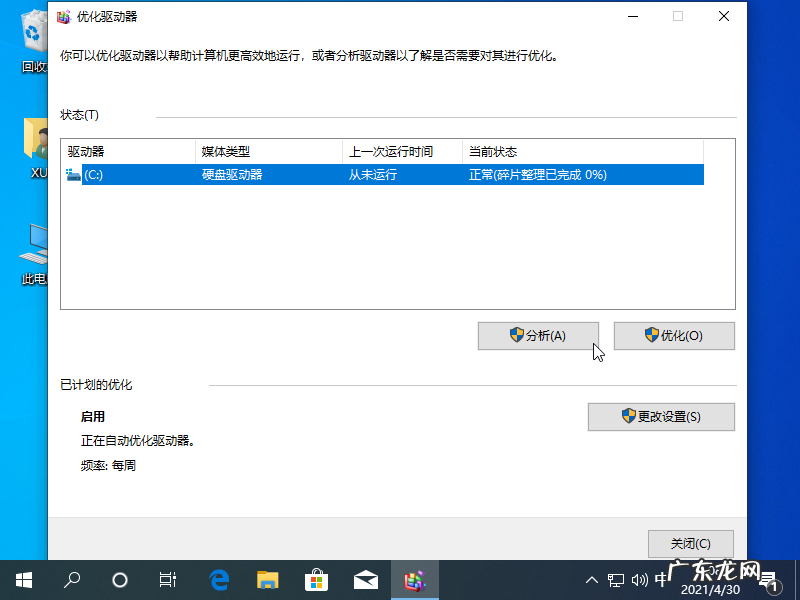
Task: Open the Mail app icon
Action: 366,579
